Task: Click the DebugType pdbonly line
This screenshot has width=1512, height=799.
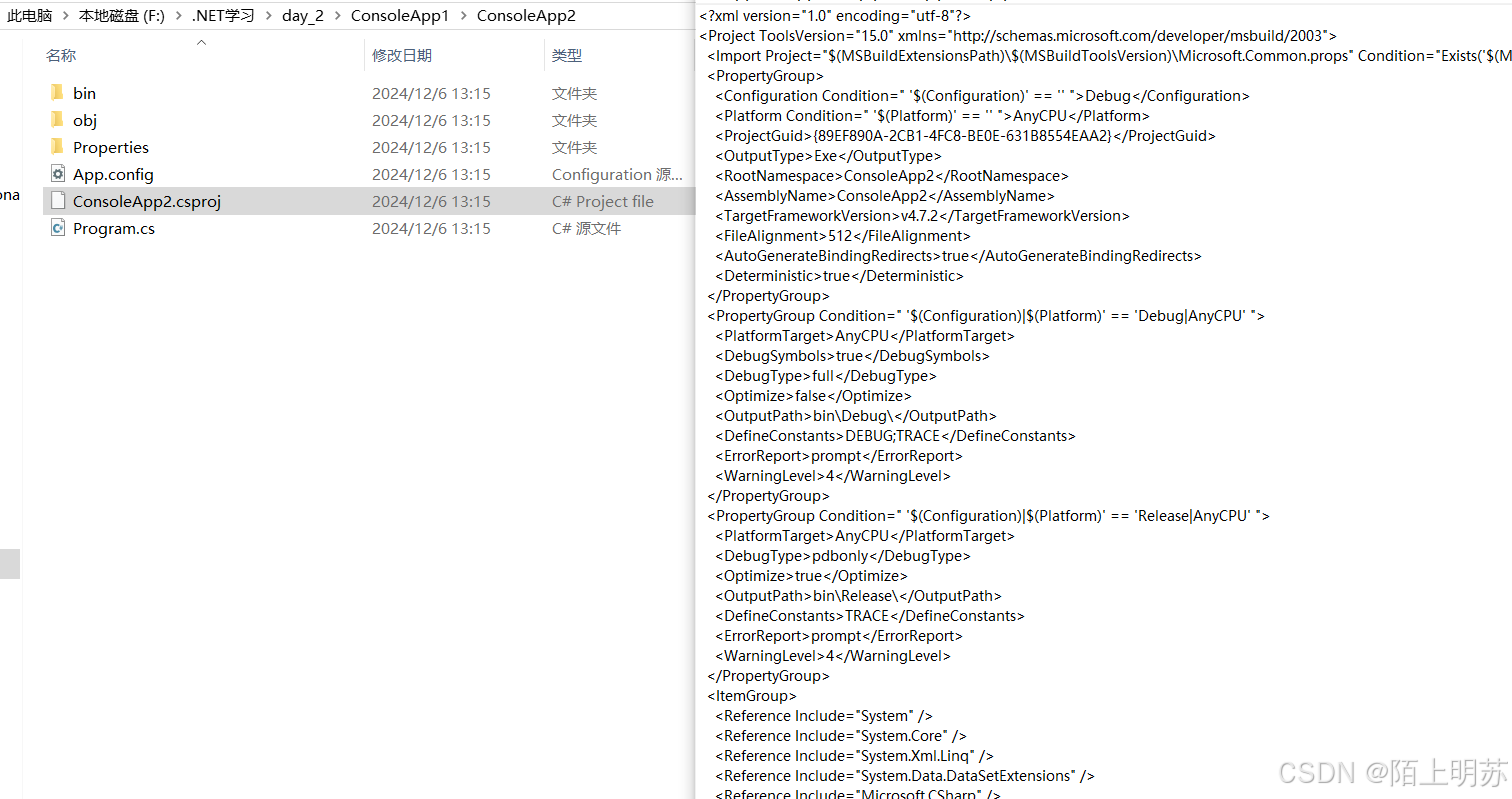Action: [843, 556]
